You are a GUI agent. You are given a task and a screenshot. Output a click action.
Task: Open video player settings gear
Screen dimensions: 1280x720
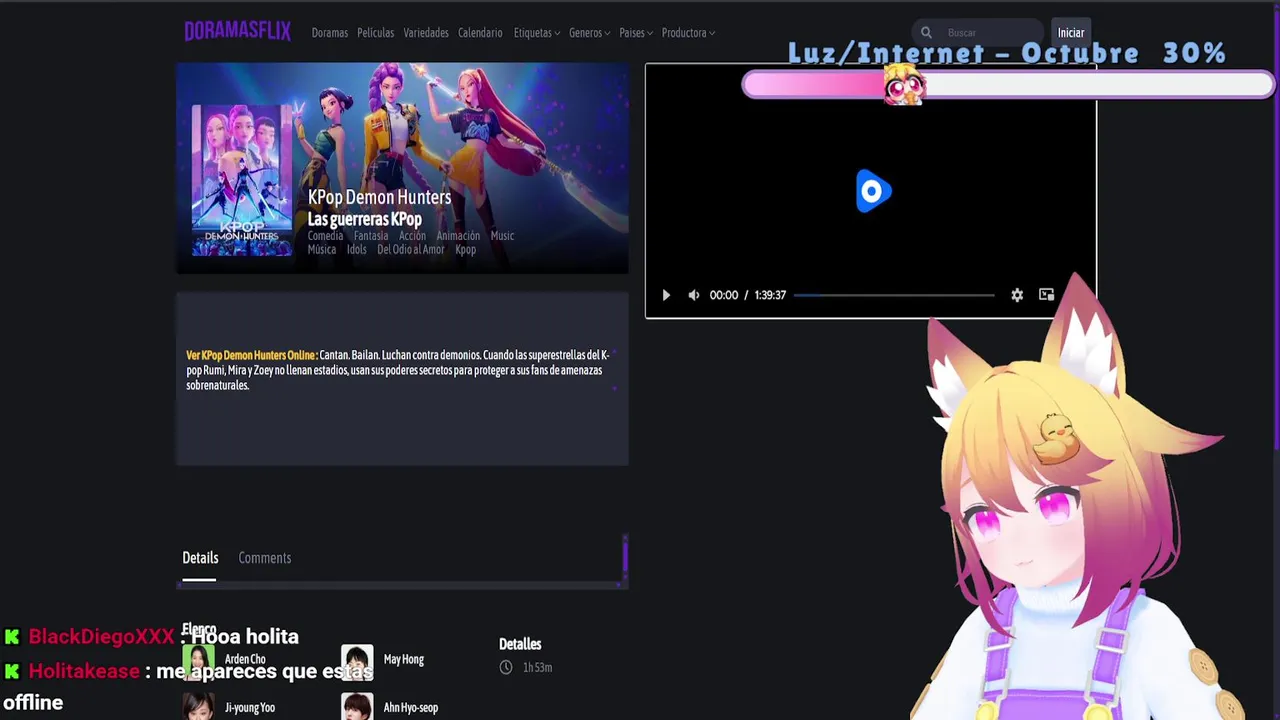click(x=1017, y=295)
